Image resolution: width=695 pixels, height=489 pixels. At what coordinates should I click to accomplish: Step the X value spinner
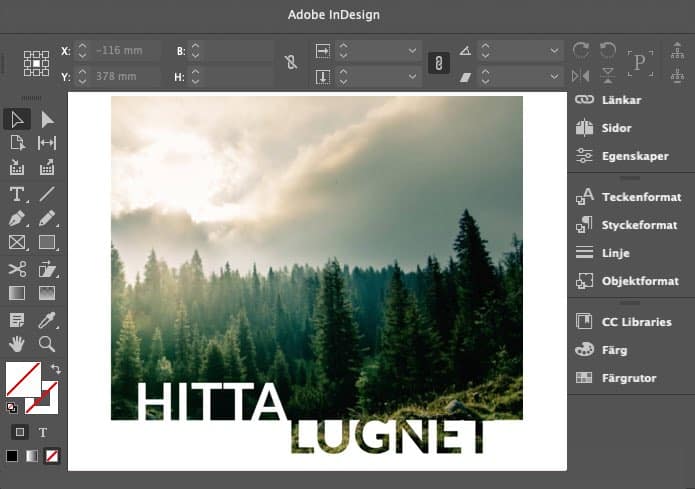82,51
